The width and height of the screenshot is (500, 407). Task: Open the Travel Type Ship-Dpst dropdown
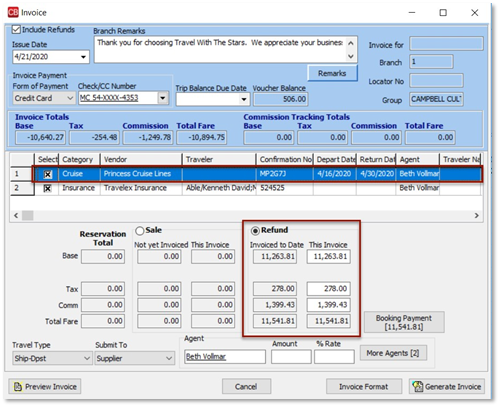coord(87,359)
